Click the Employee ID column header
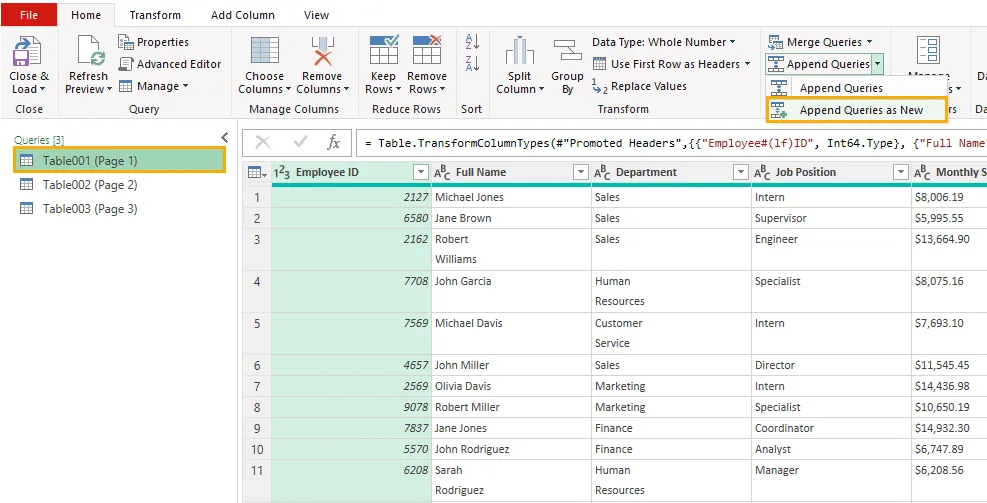Screen dimensions: 987x503 [x=351, y=172]
